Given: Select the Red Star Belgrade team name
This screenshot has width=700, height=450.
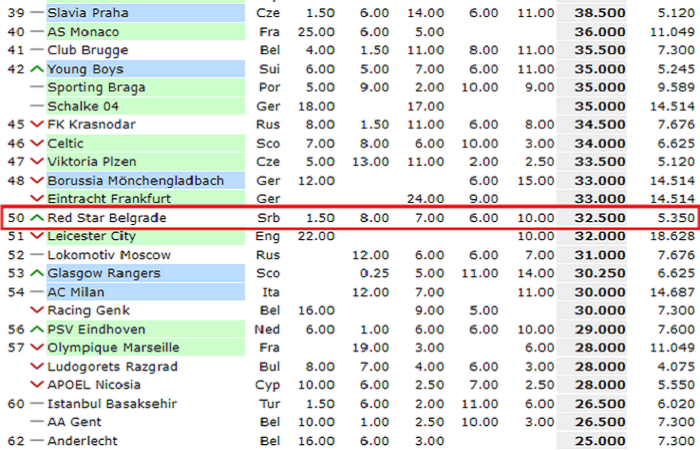Looking at the screenshot, I should coord(107,218).
